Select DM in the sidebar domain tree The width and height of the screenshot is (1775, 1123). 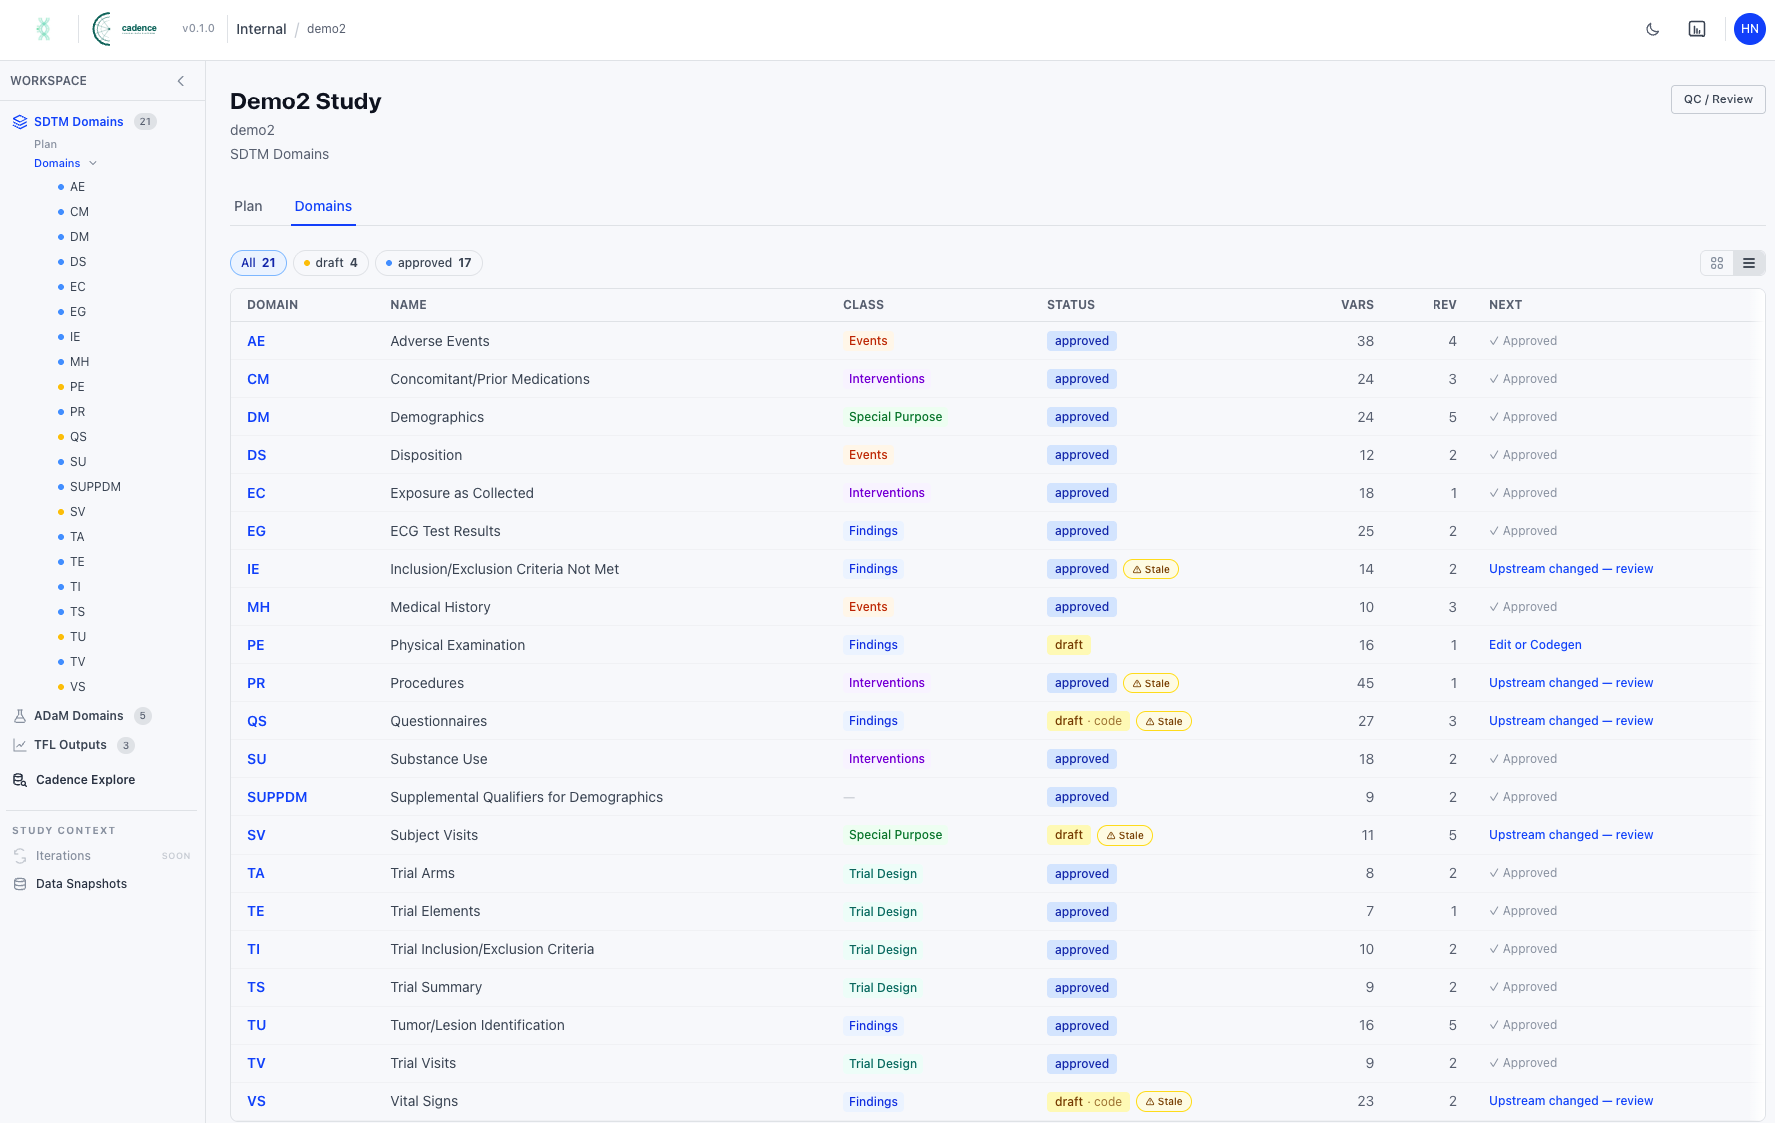click(x=79, y=237)
